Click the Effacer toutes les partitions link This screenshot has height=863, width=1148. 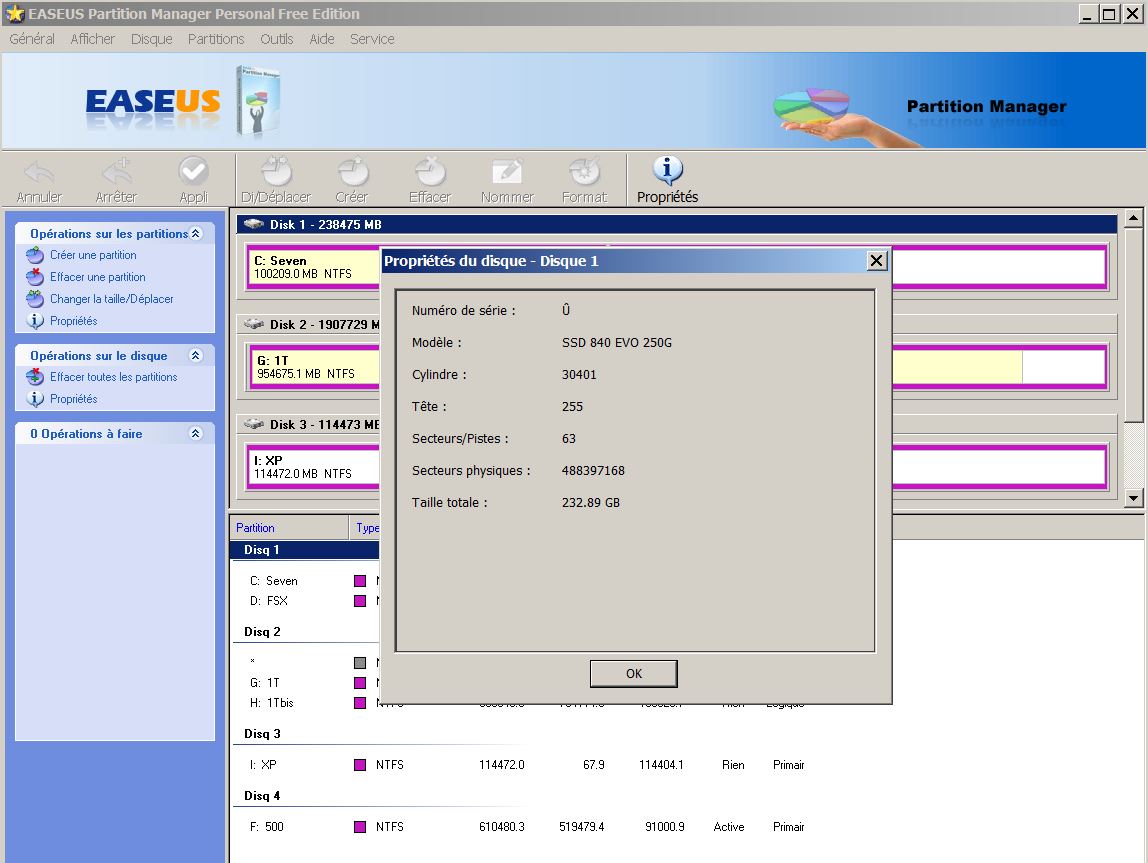(113, 377)
